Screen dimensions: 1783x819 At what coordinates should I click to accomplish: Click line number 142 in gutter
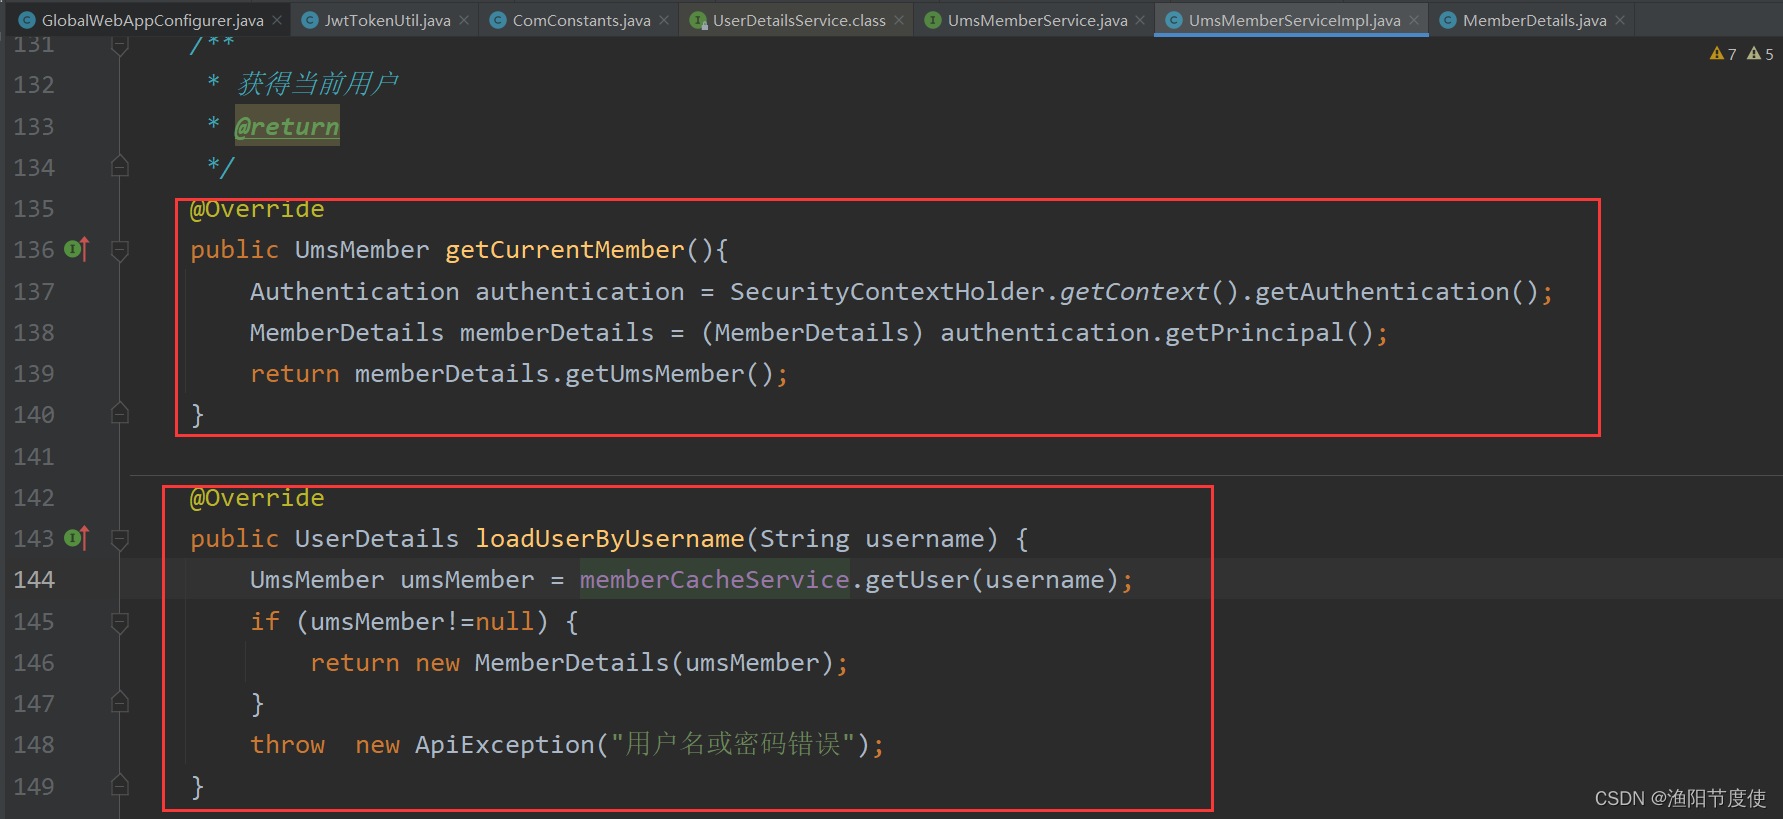(34, 498)
